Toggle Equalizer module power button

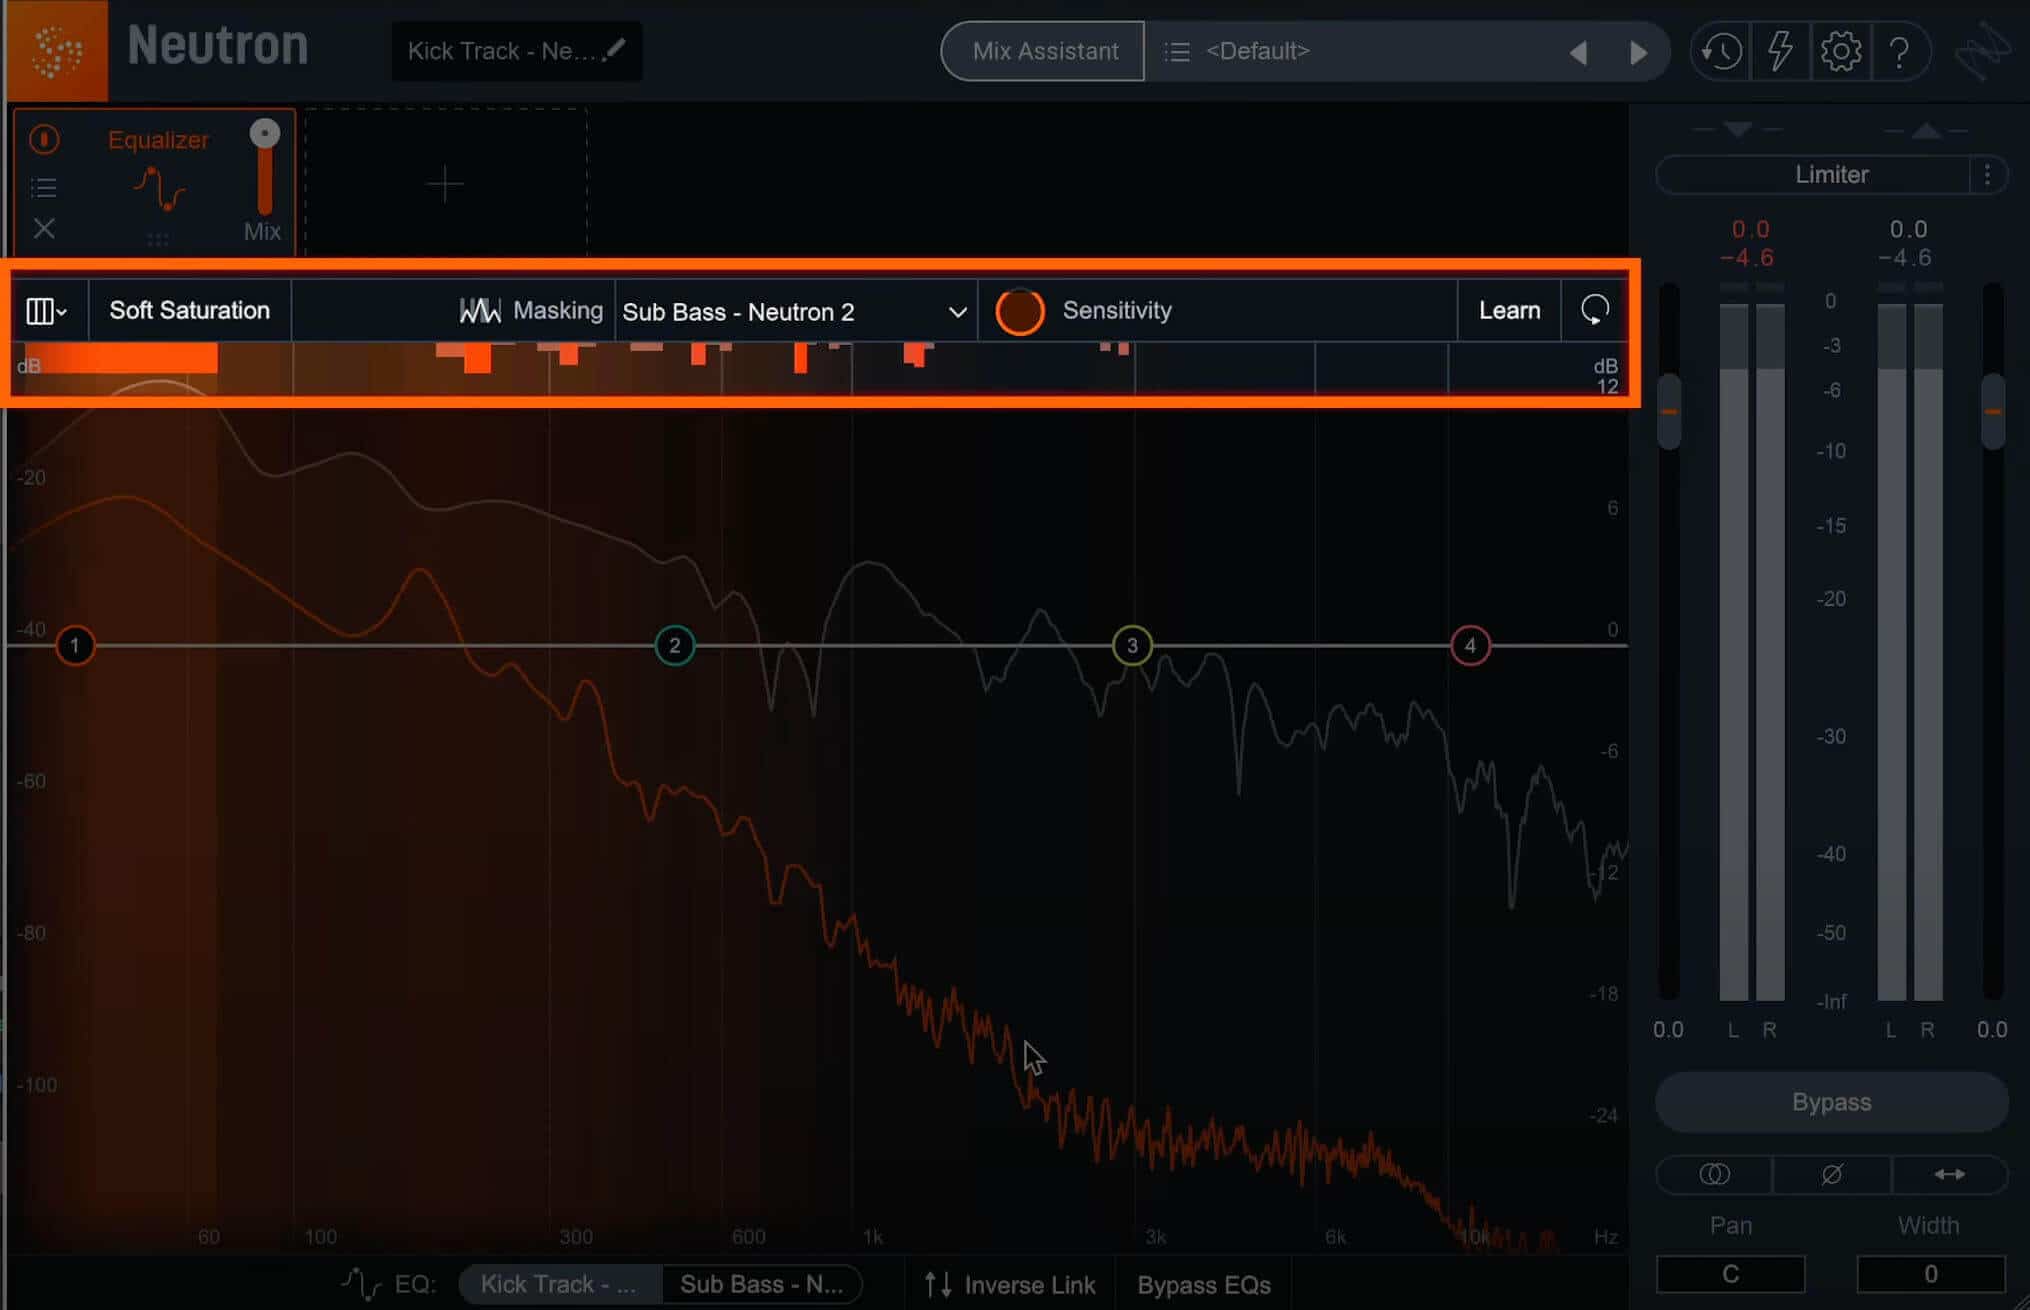[44, 139]
